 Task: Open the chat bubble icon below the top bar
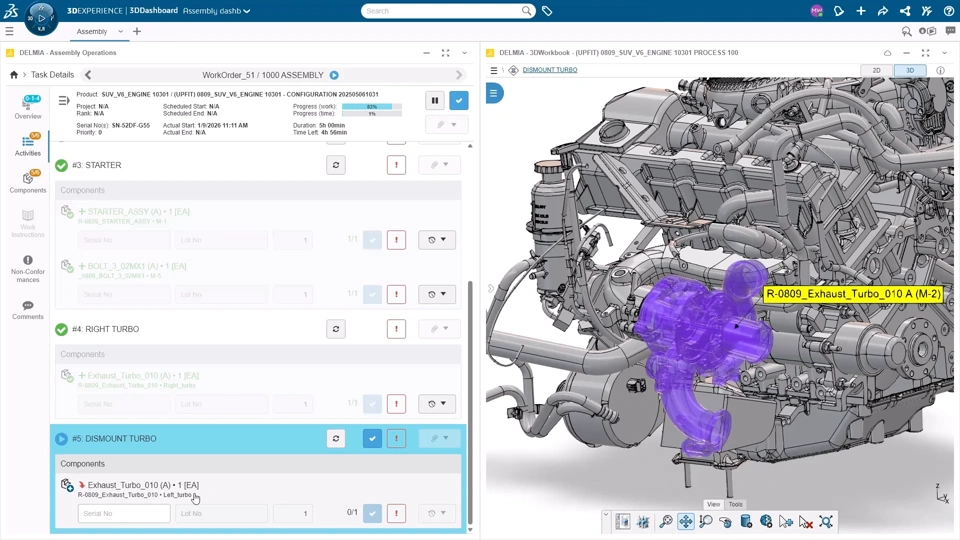950,31
